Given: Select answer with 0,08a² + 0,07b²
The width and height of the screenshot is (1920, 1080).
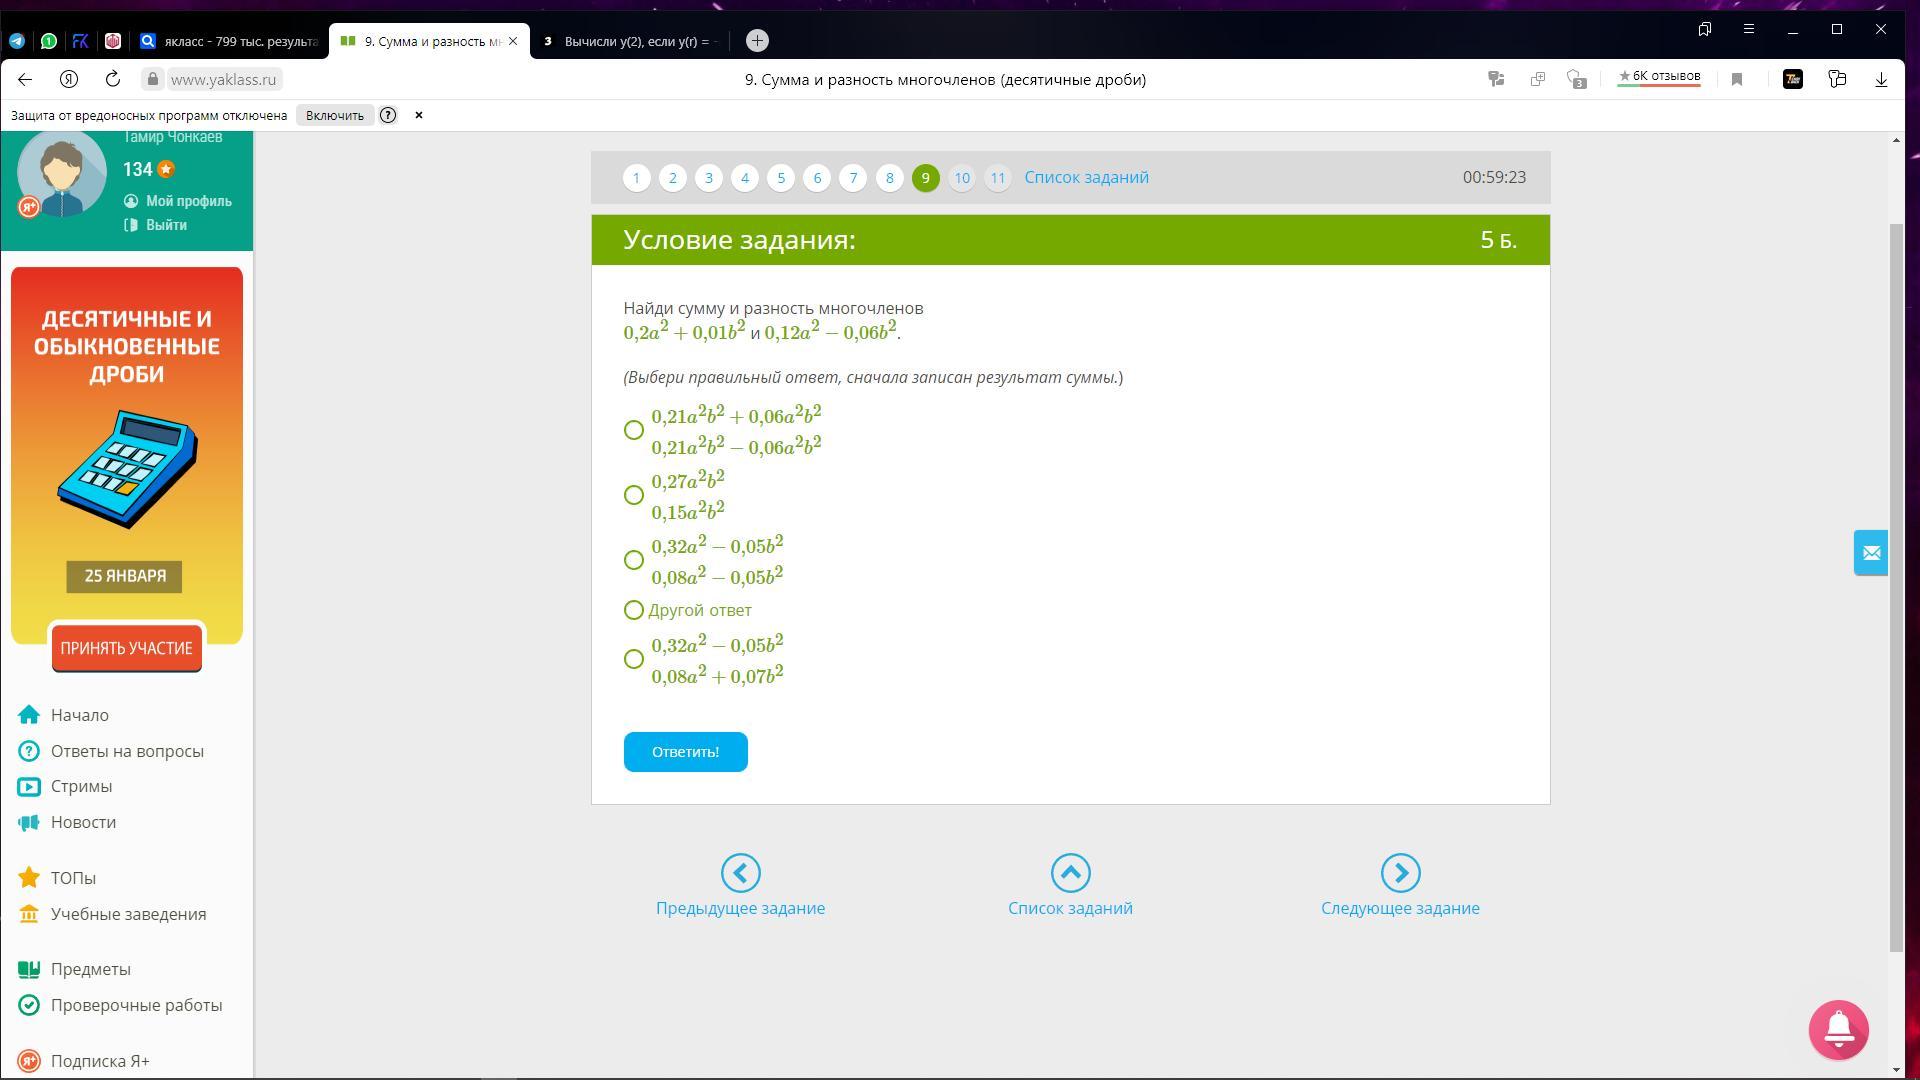Looking at the screenshot, I should [634, 659].
